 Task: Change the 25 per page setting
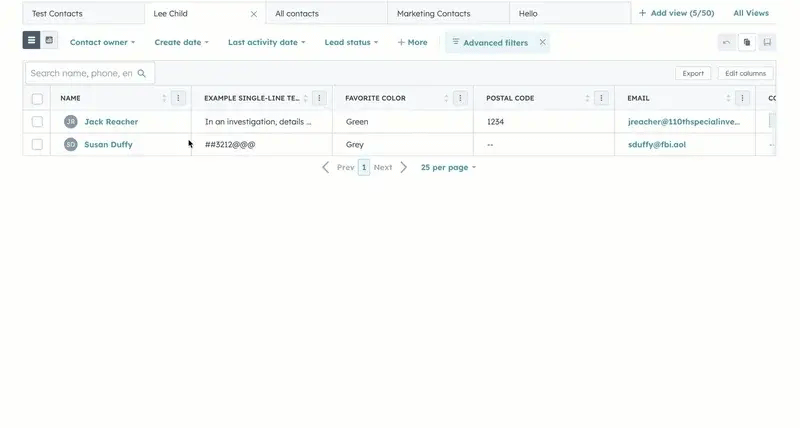pyautogui.click(x=448, y=167)
